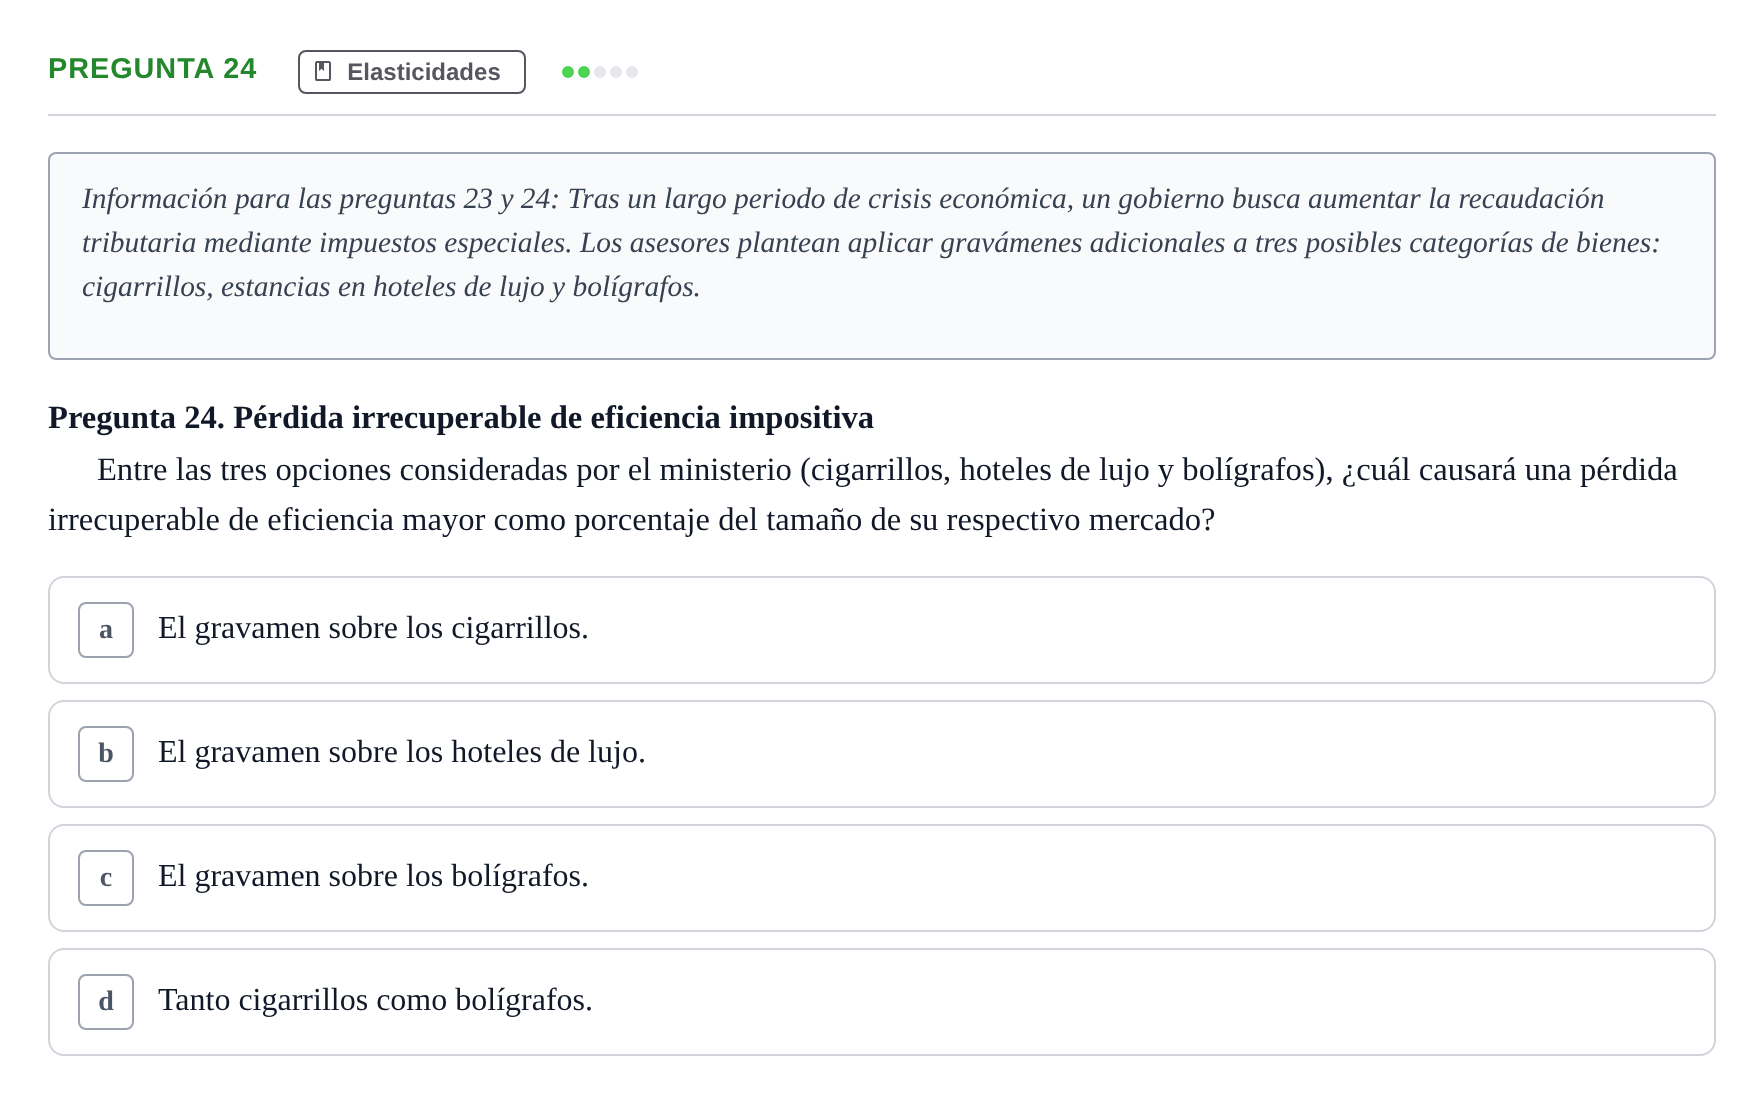Click the title 'Pérdida irrecuperable de eficiencia impositiva'
This screenshot has width=1764, height=1106.
(x=553, y=417)
